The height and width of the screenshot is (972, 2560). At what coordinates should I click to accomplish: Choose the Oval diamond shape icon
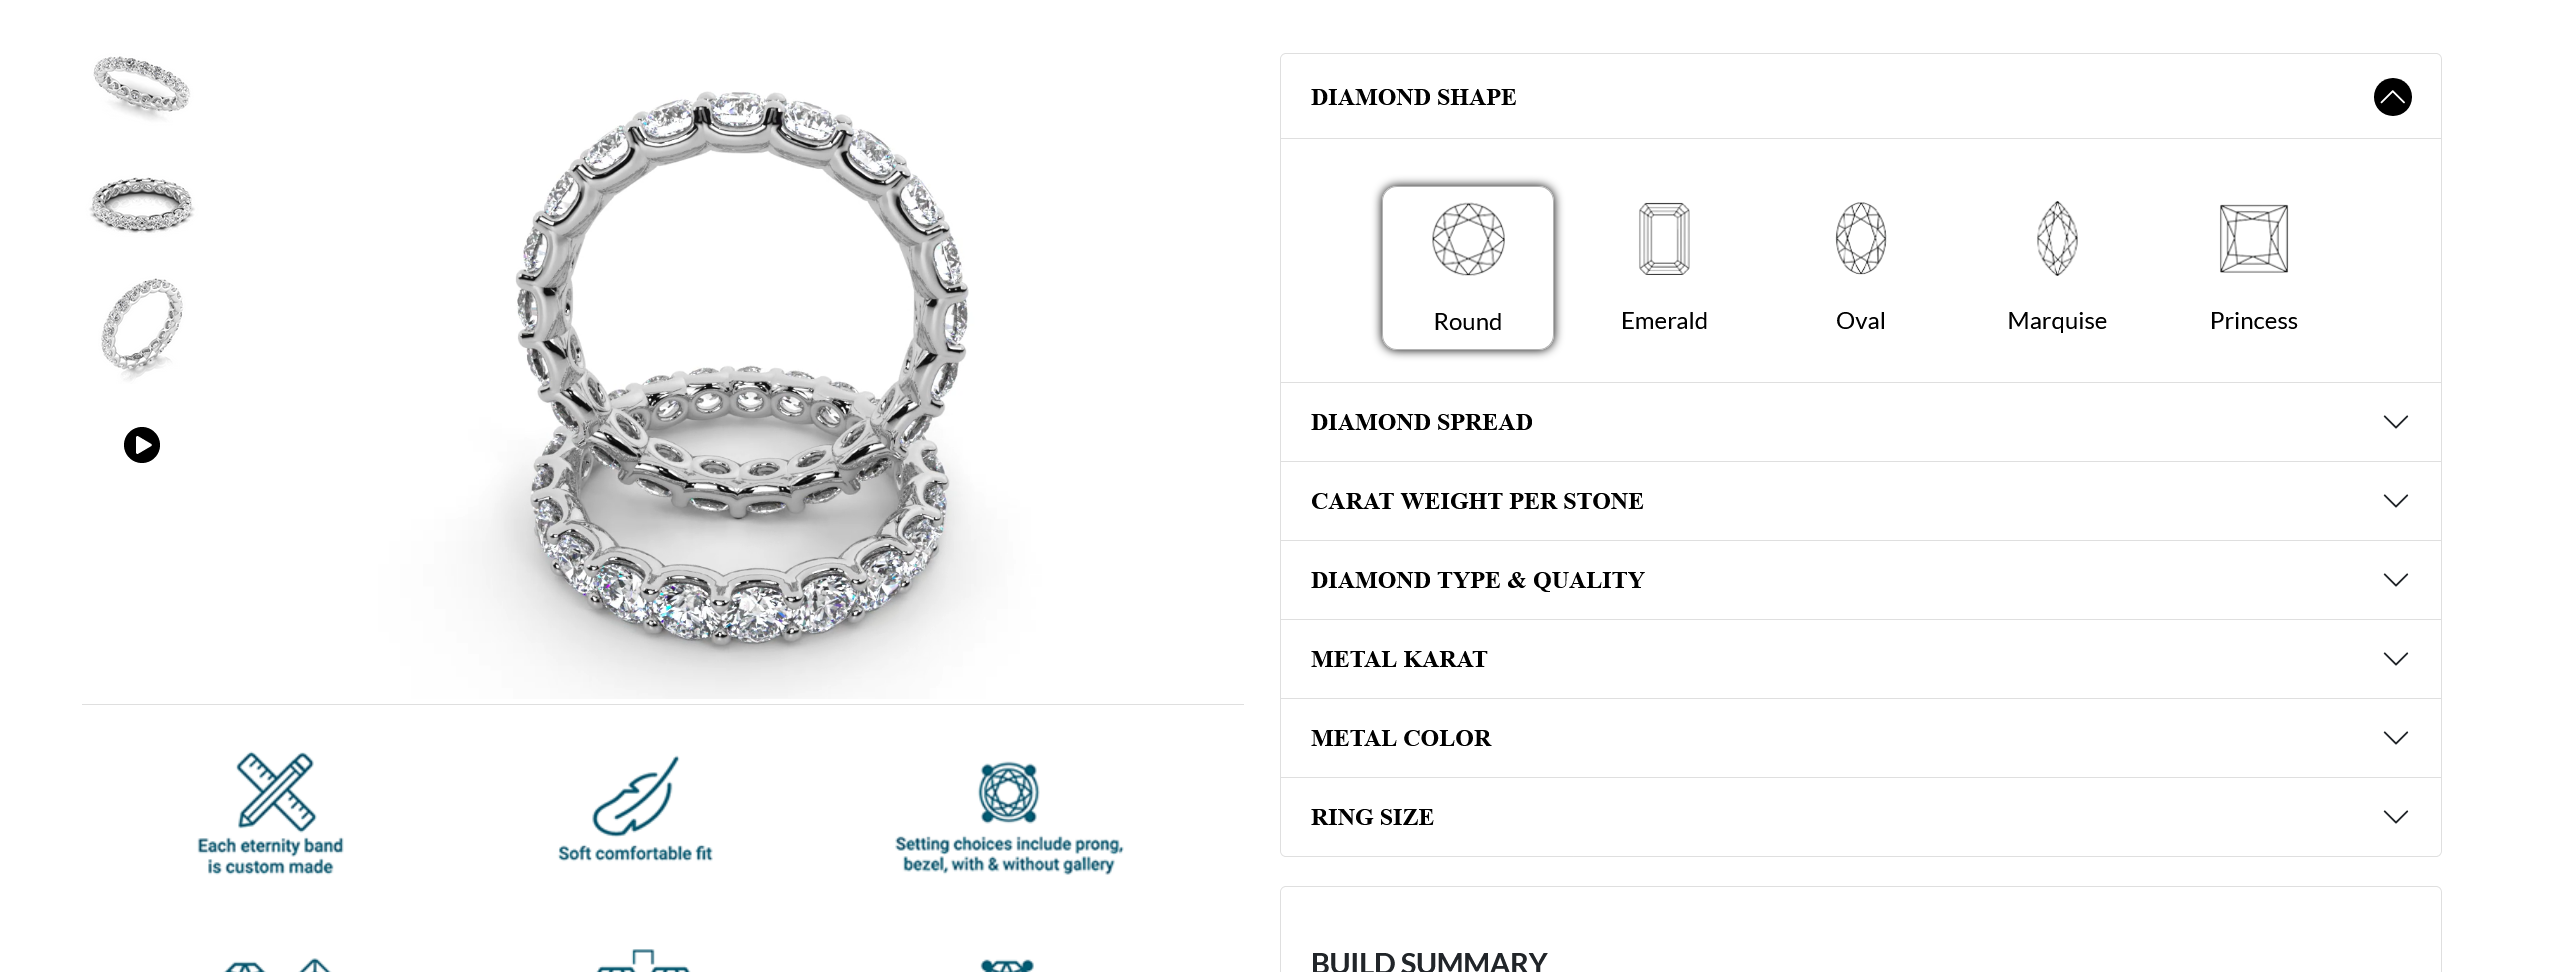tap(1860, 238)
